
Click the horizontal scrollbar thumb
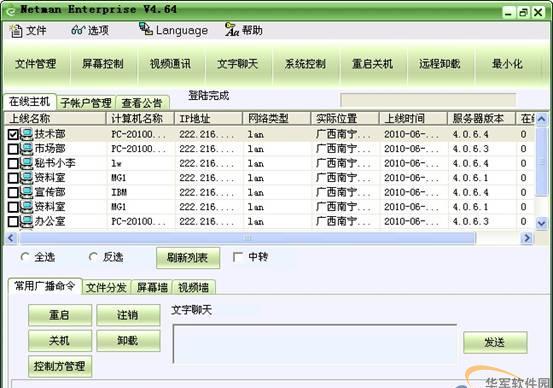pyautogui.click(x=248, y=238)
